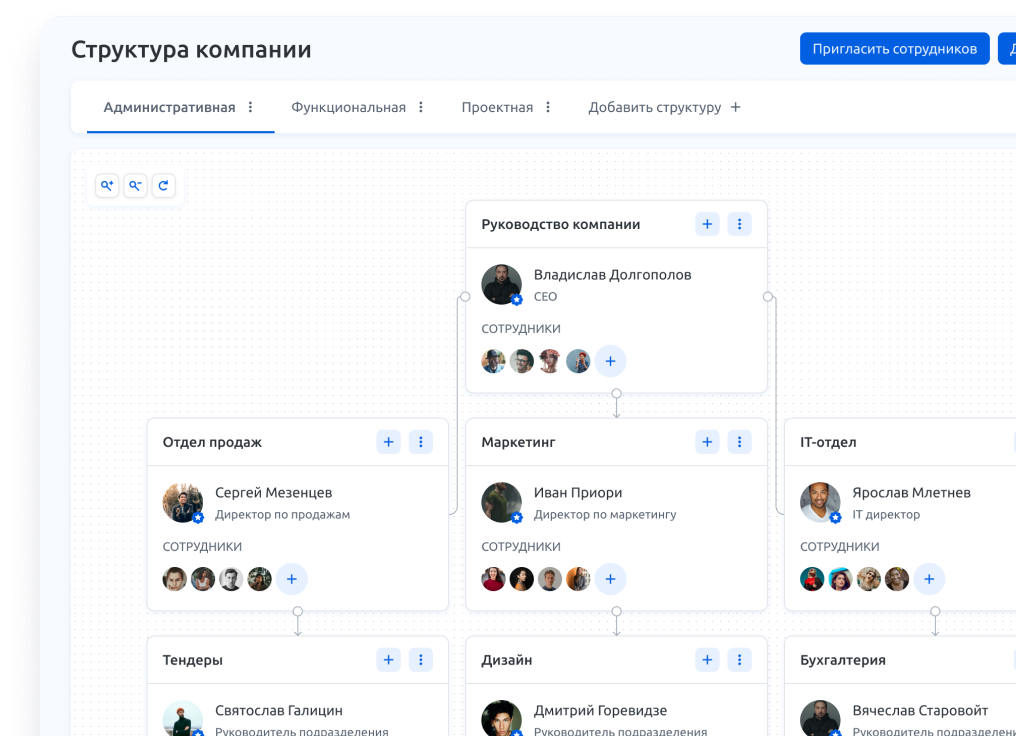The image size is (1016, 736).
Task: Select the zoom in tool
Action: [107, 185]
